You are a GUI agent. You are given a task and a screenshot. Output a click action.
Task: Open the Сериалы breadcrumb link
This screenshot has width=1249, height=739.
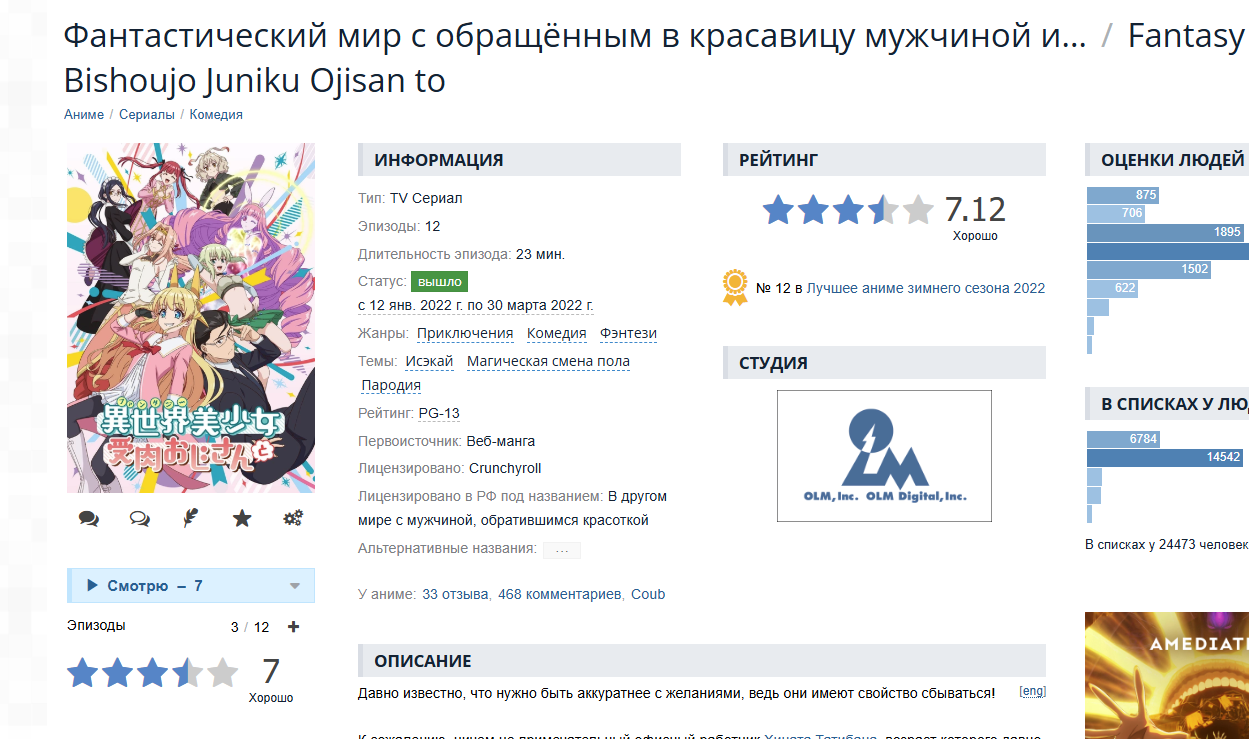[147, 115]
